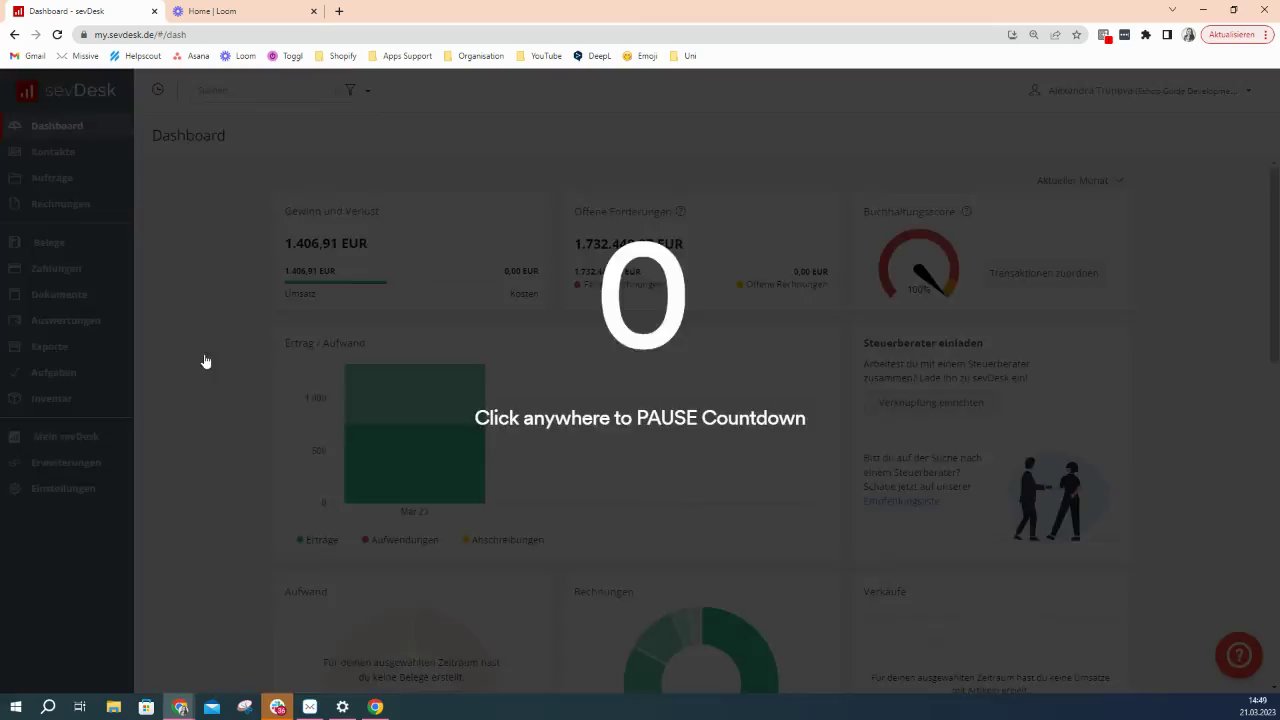Reload the page
This screenshot has width=1280, height=720.
pos(57,34)
